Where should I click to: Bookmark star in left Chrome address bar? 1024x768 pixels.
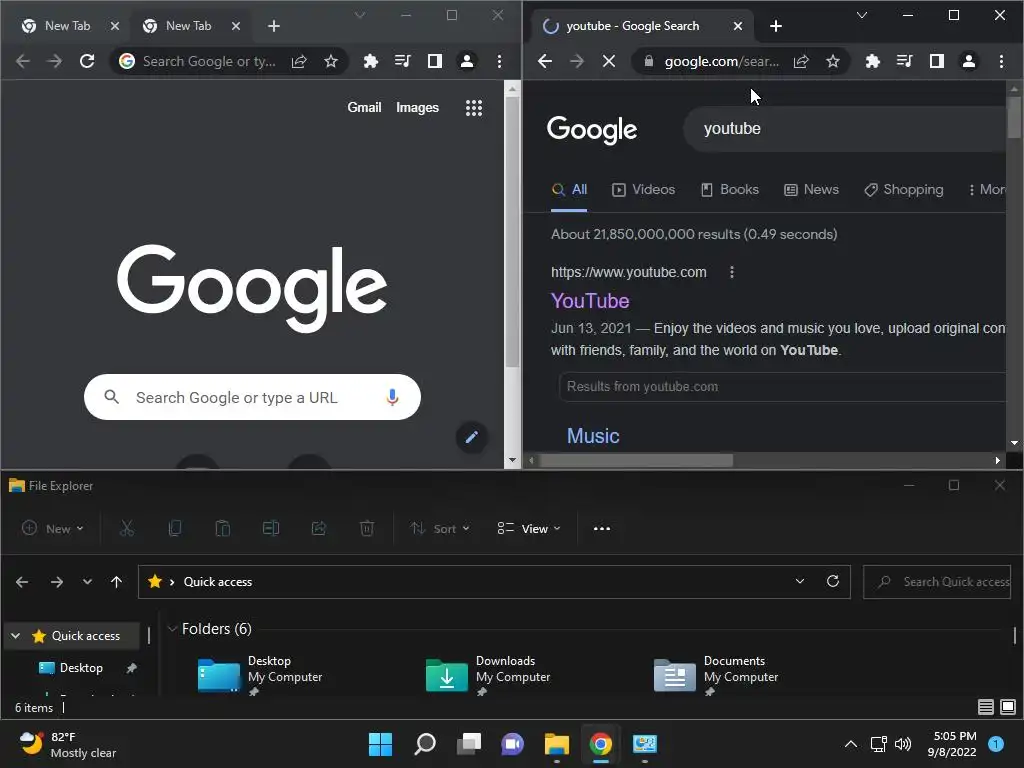[331, 61]
